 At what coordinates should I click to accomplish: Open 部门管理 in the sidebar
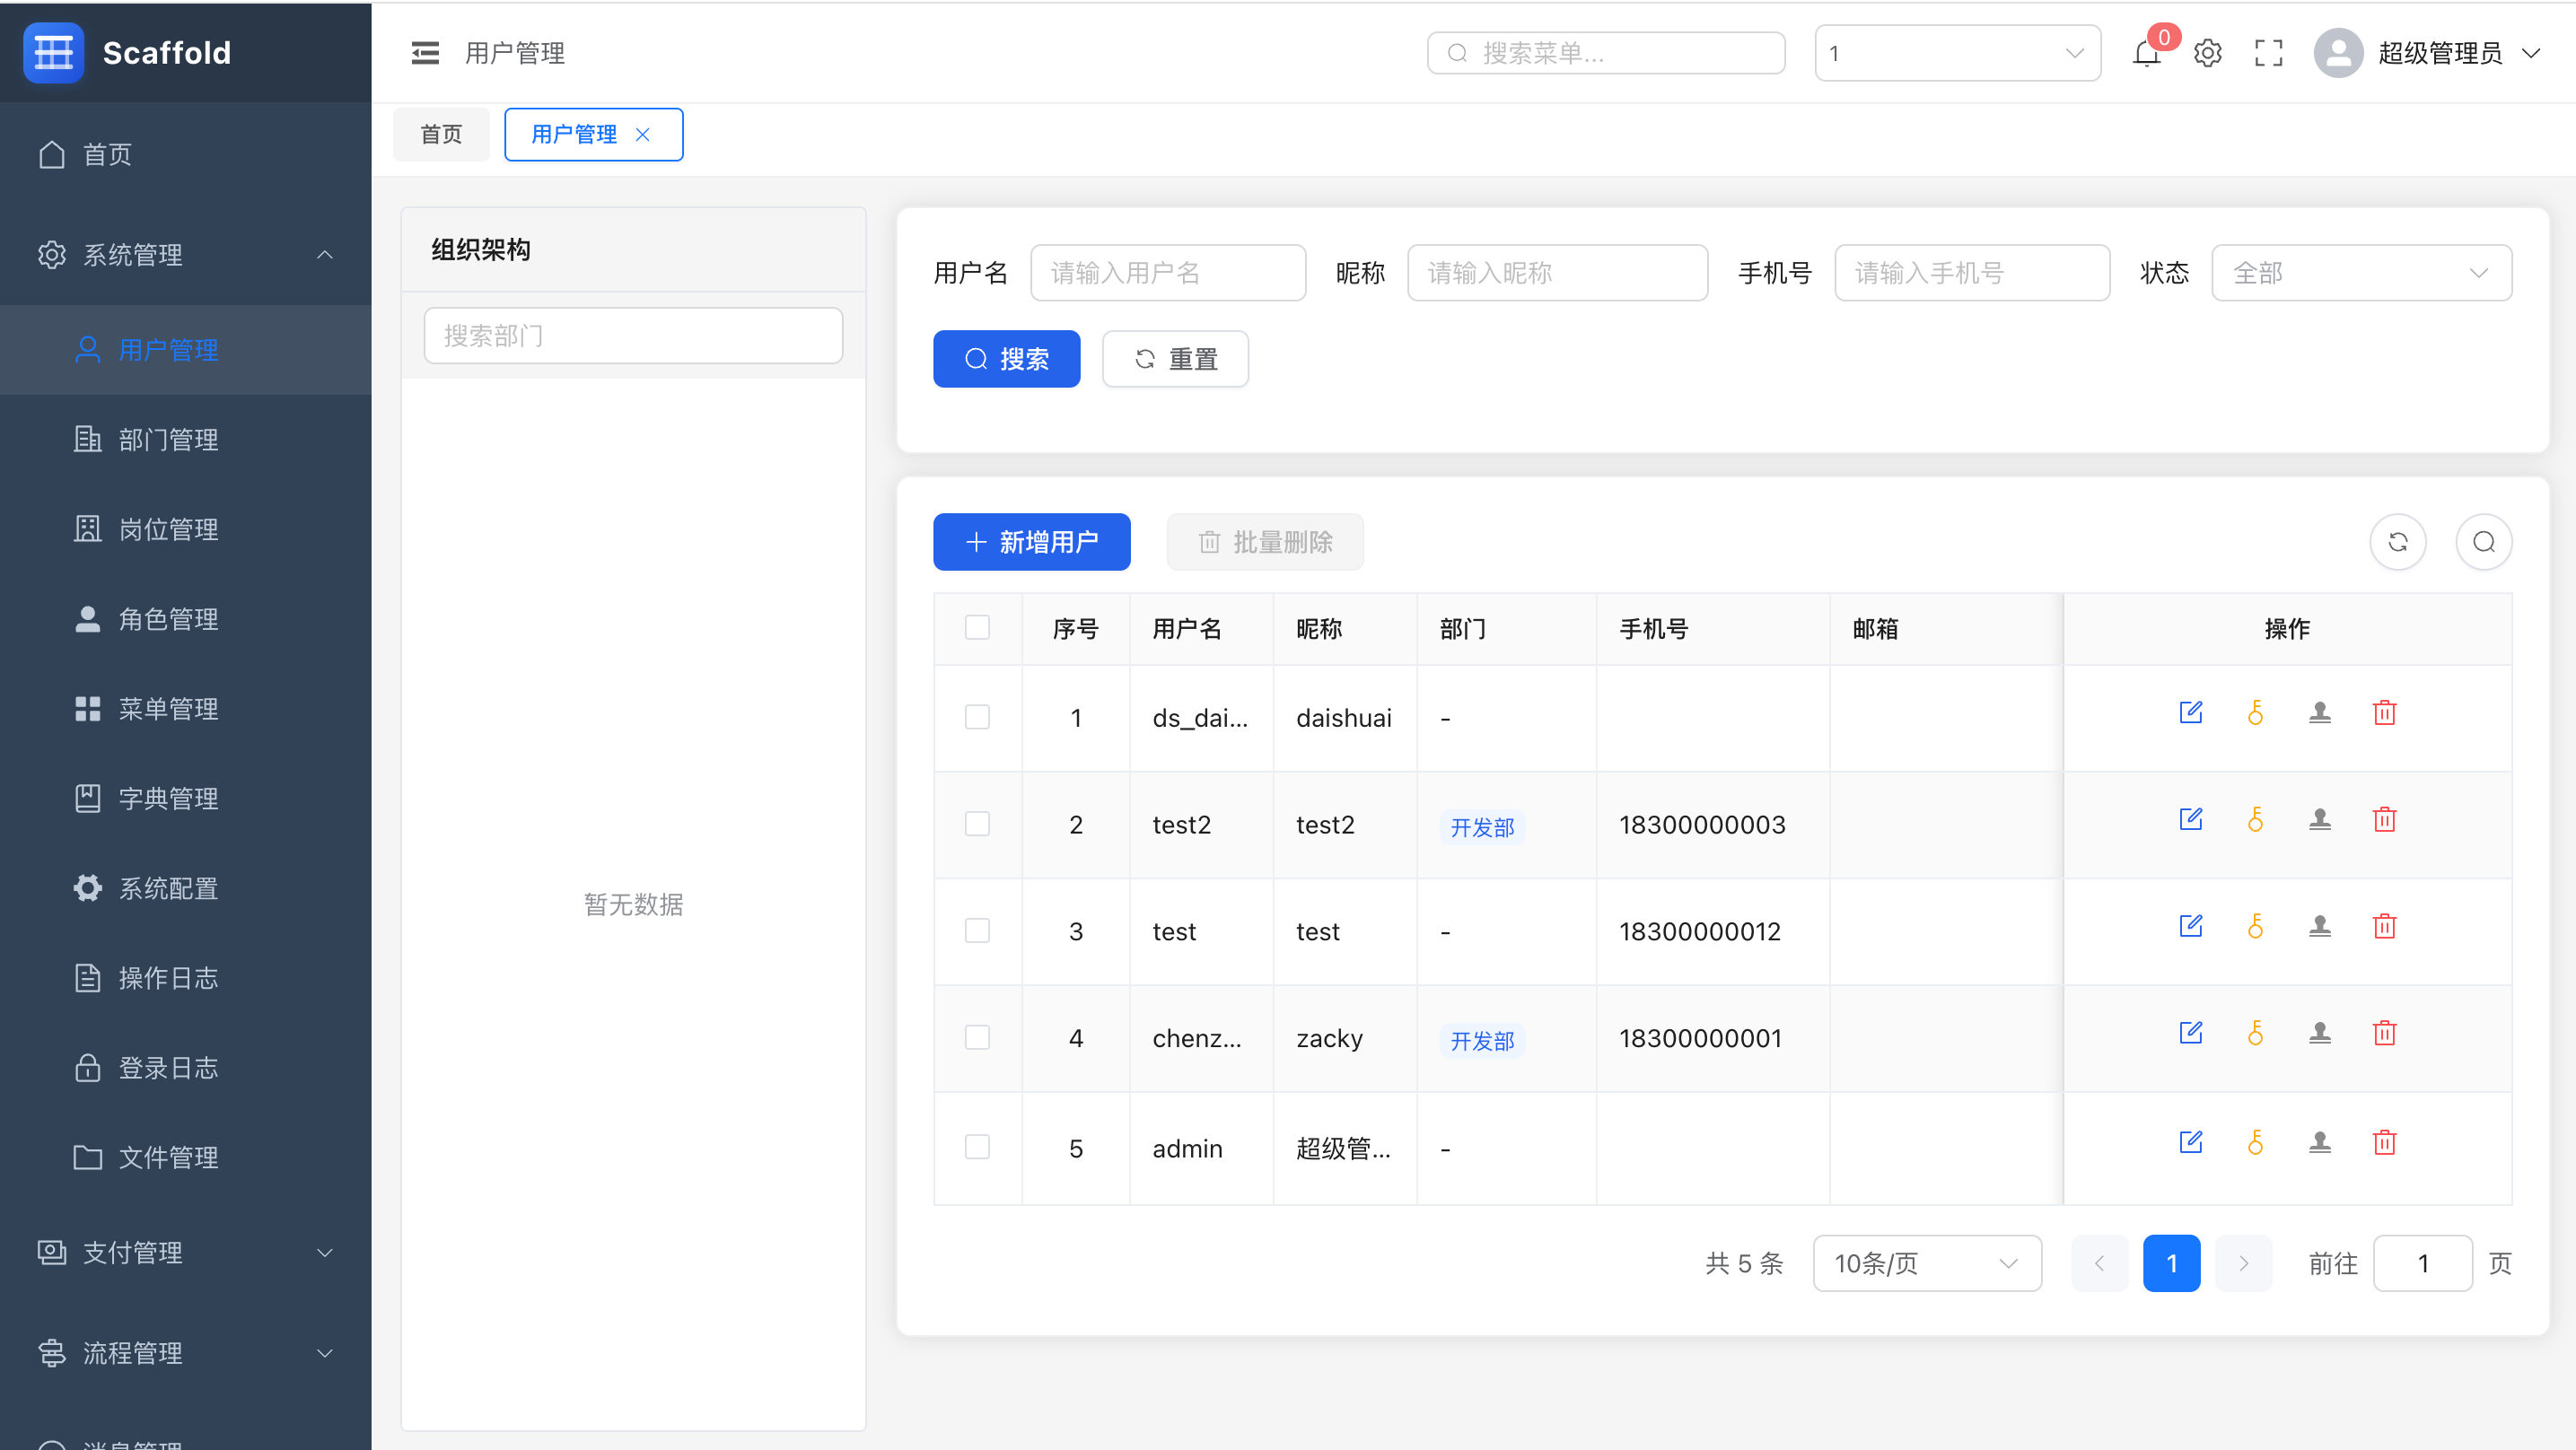coord(186,440)
